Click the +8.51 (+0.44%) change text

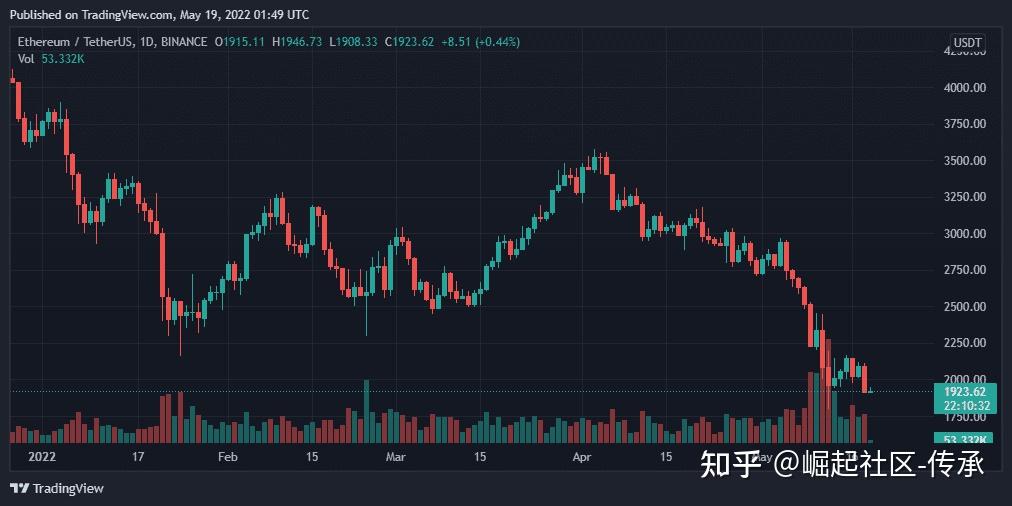point(481,42)
